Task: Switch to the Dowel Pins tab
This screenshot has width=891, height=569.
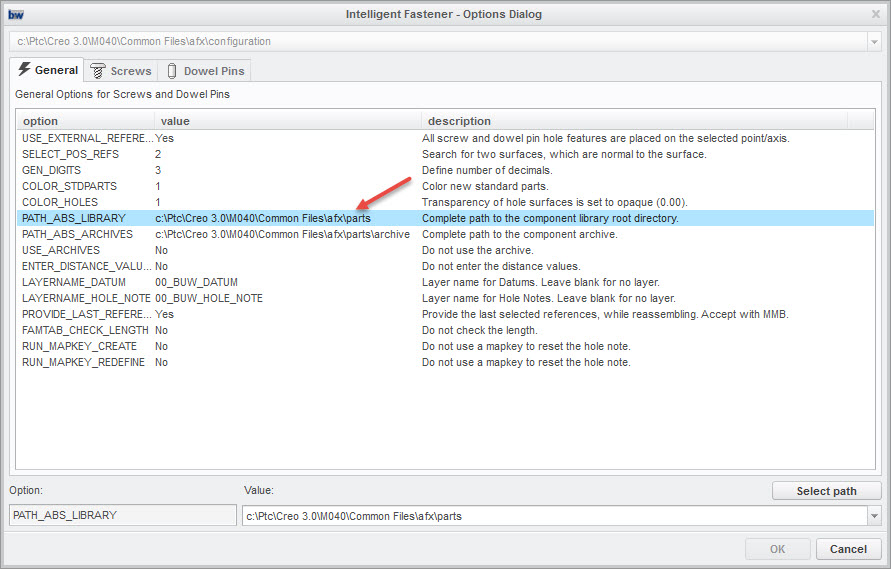Action: pos(205,71)
